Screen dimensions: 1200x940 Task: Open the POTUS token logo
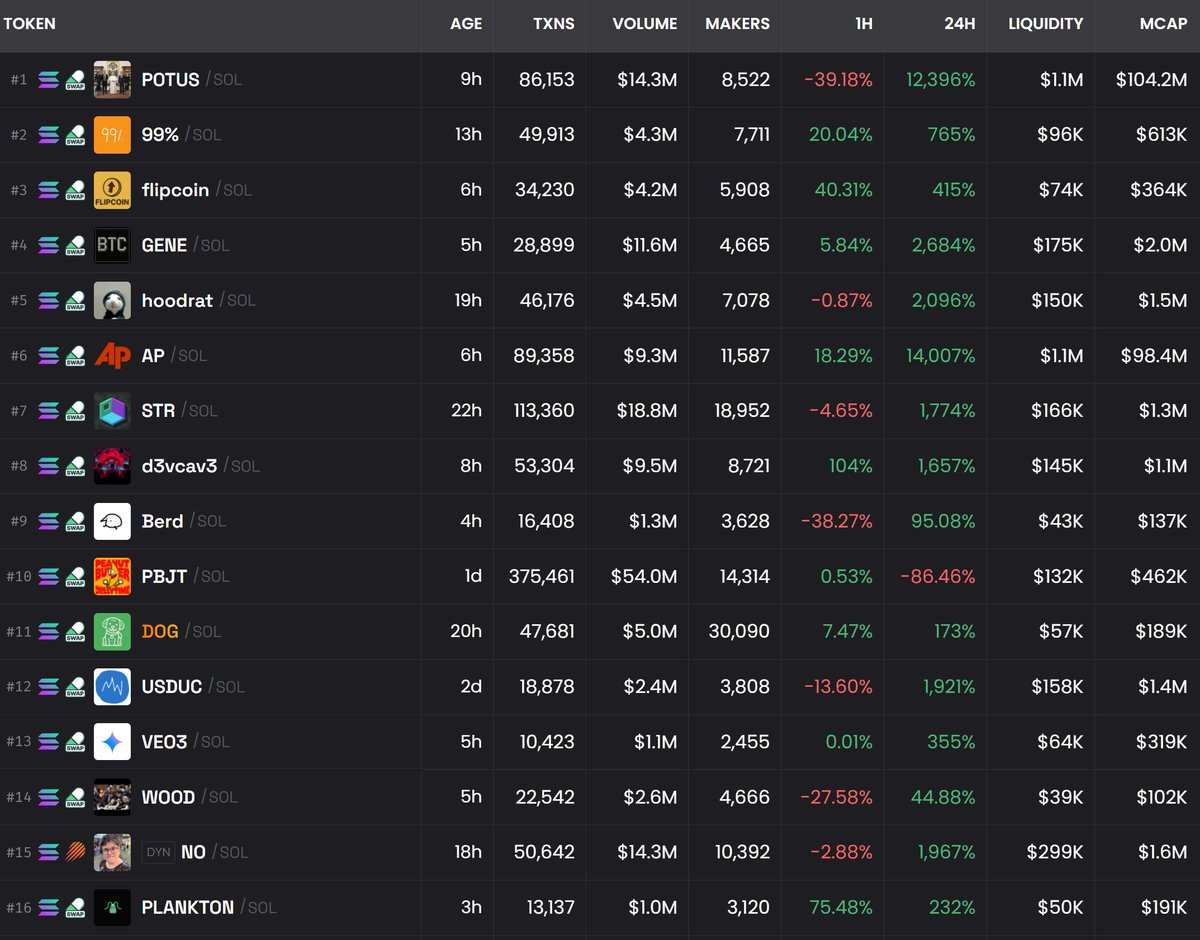[x=112, y=80]
